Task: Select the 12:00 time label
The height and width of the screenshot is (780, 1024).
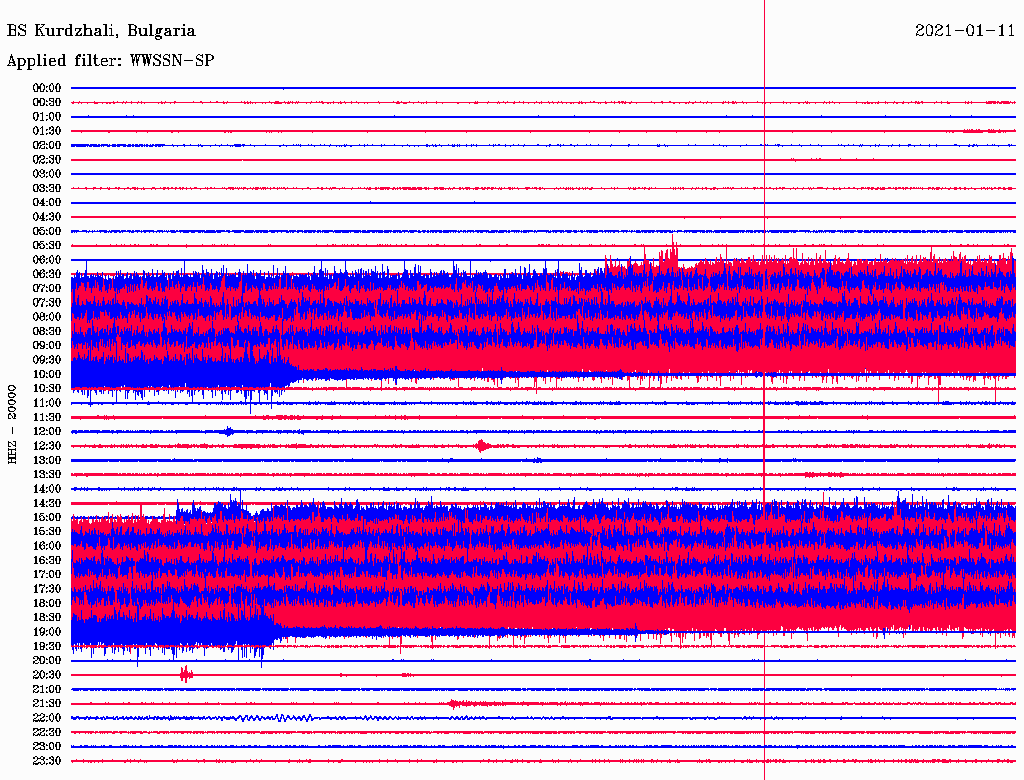Action: (47, 432)
